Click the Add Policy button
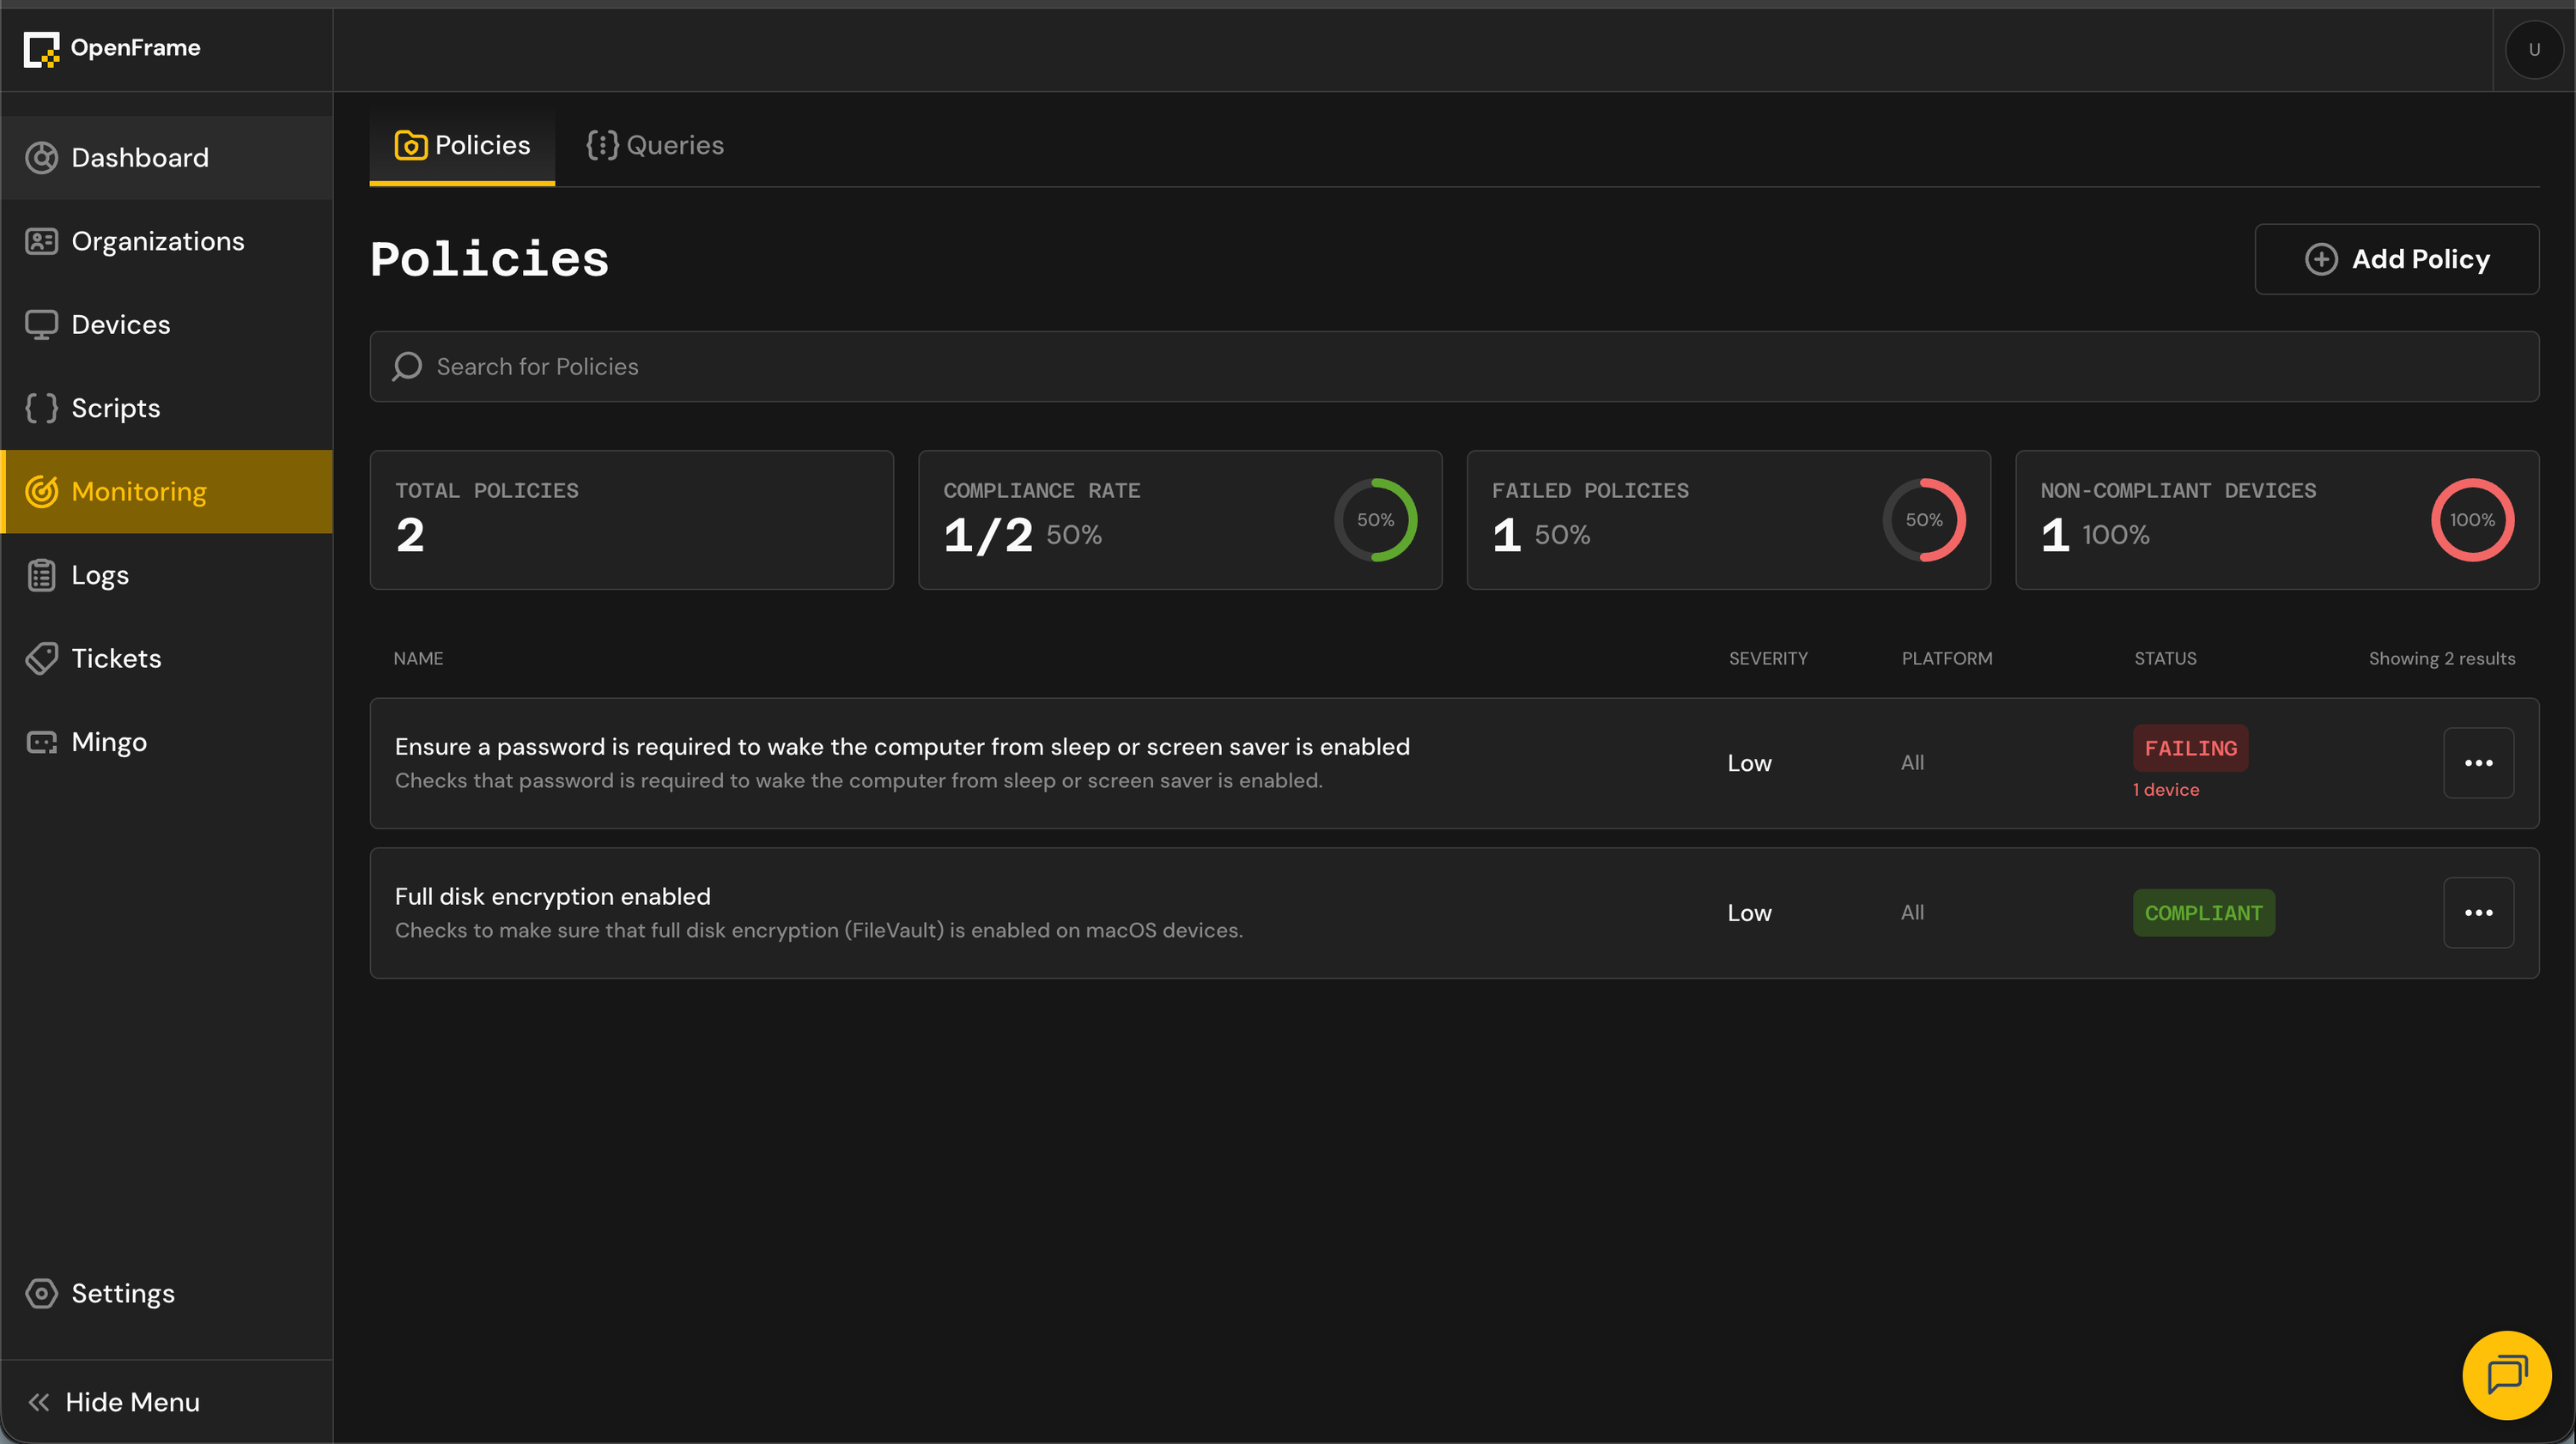 pyautogui.click(x=2396, y=259)
